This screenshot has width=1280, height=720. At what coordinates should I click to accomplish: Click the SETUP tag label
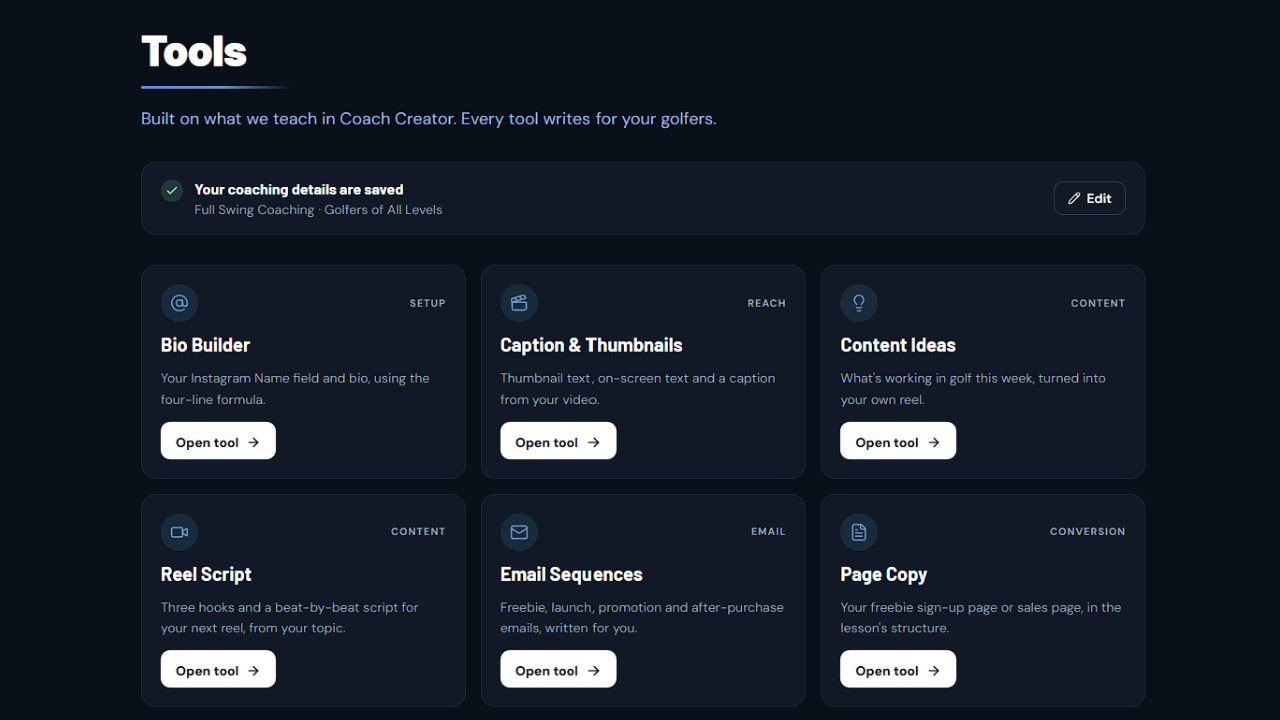pos(427,303)
